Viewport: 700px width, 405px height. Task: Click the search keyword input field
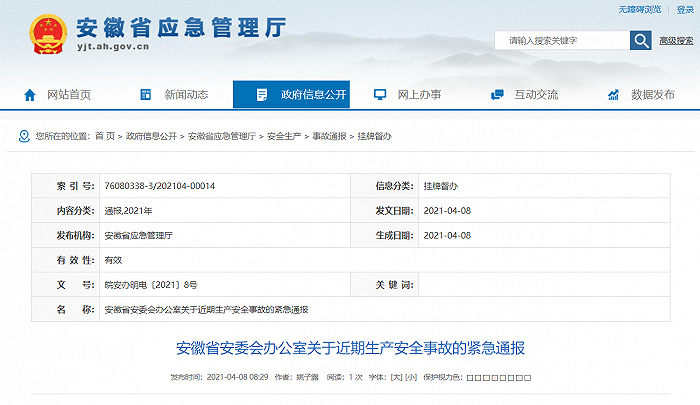[562, 41]
